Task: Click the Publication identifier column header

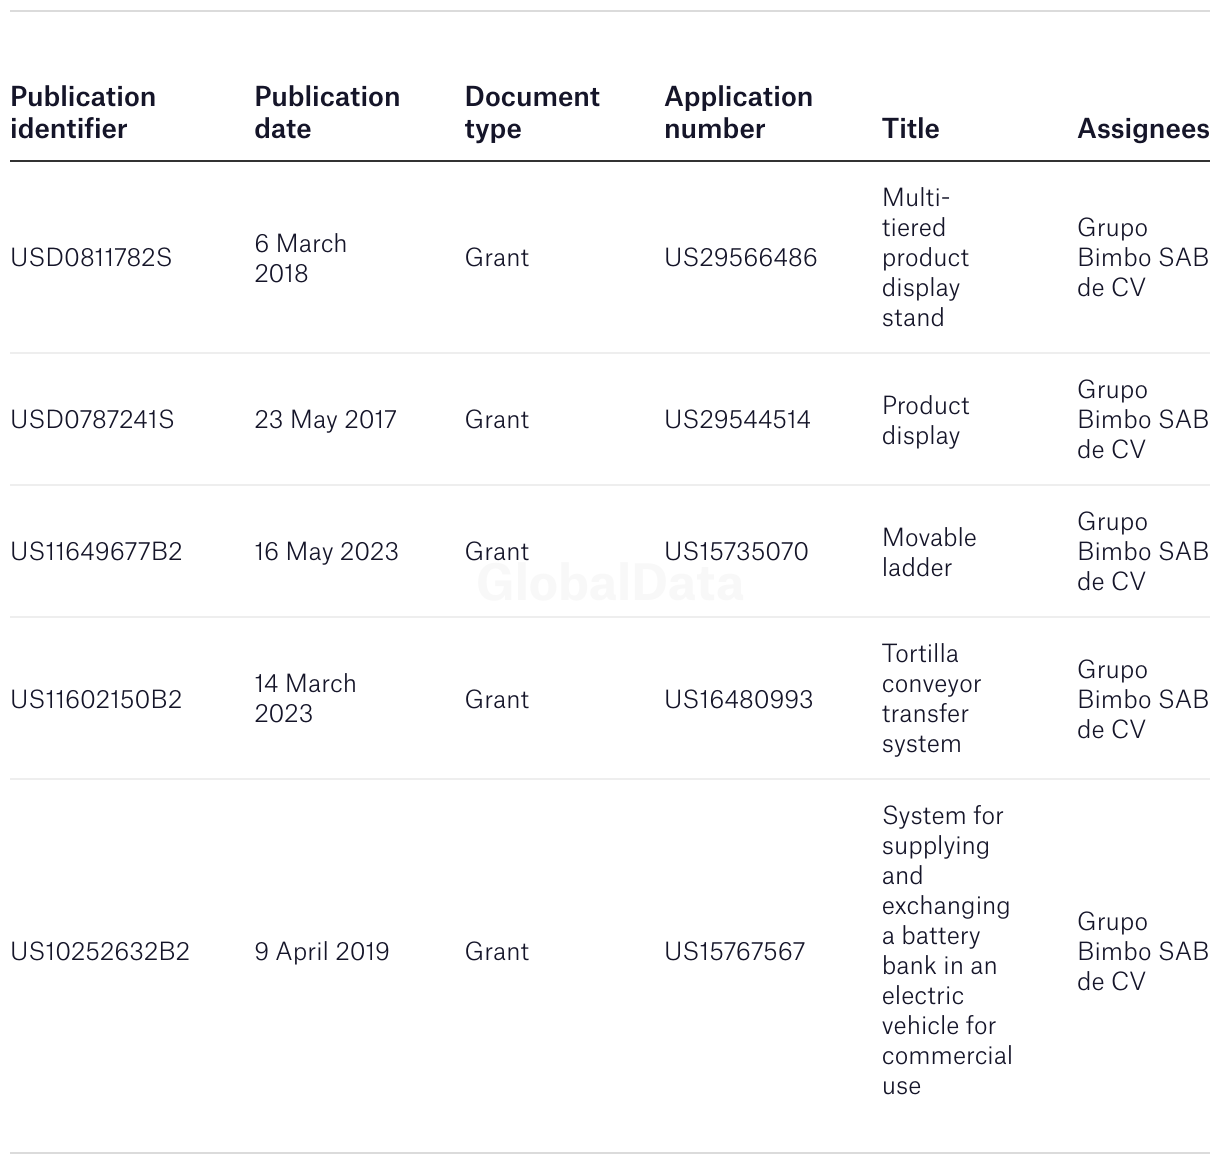Action: tap(83, 112)
